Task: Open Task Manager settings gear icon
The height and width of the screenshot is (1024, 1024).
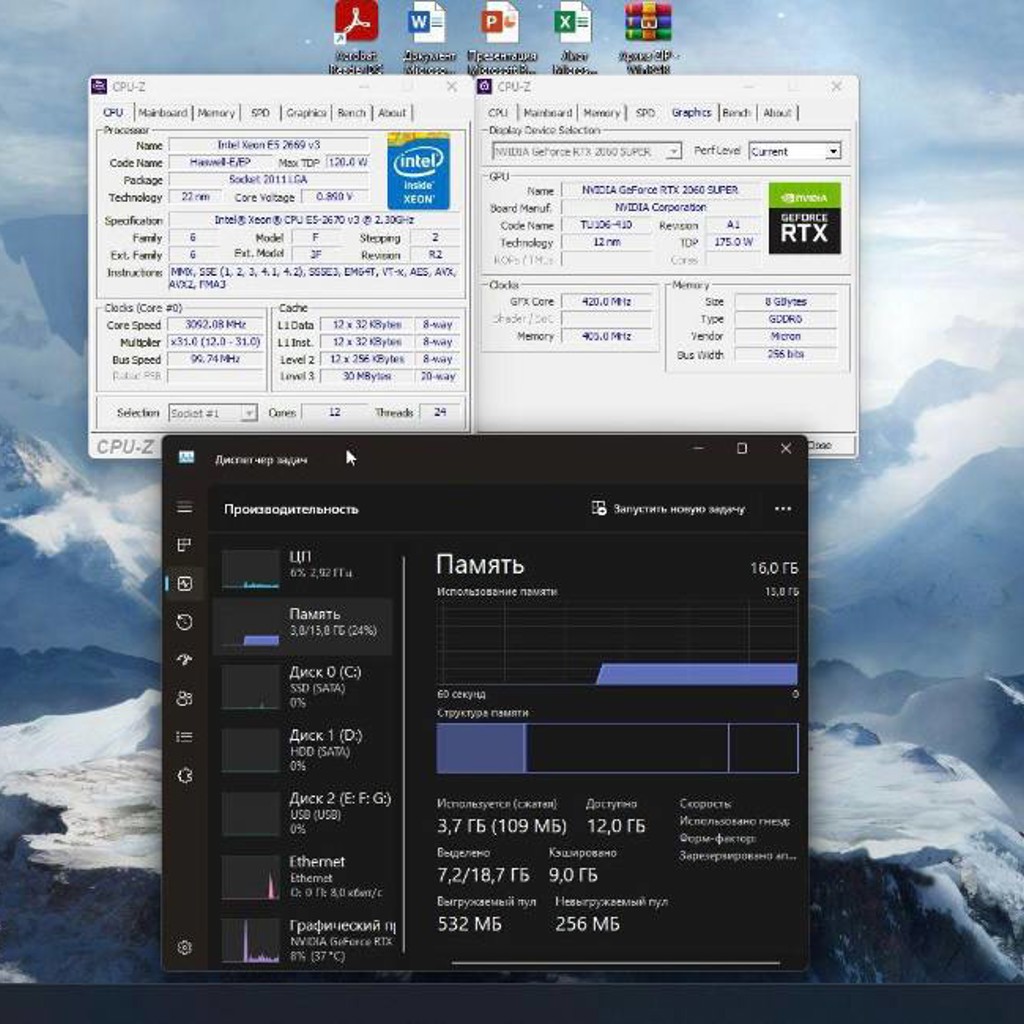Action: coord(185,947)
